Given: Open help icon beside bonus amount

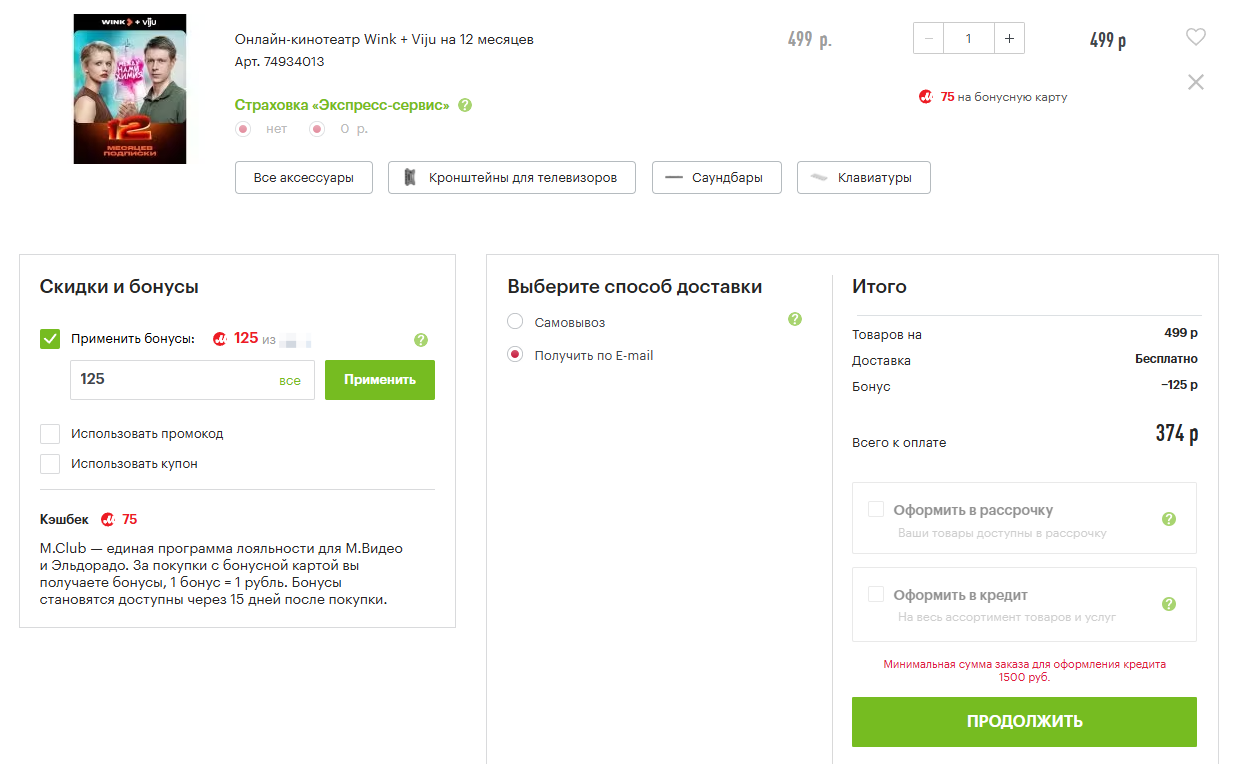Looking at the screenshot, I should click(421, 340).
